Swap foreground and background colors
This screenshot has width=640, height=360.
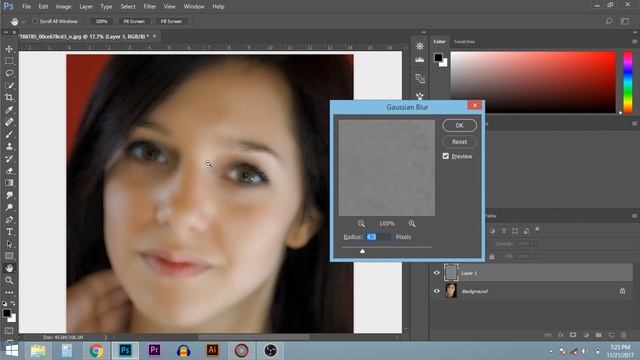point(13,303)
